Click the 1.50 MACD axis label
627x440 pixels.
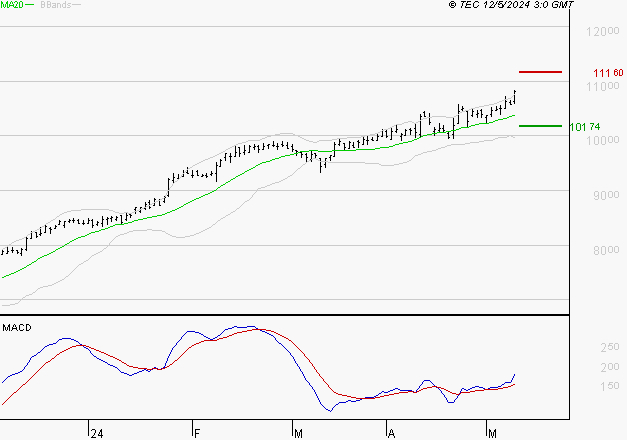click(610, 386)
